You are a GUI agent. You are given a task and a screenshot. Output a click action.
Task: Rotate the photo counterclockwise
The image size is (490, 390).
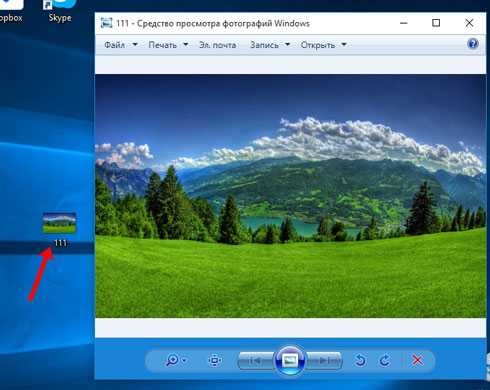(360, 360)
